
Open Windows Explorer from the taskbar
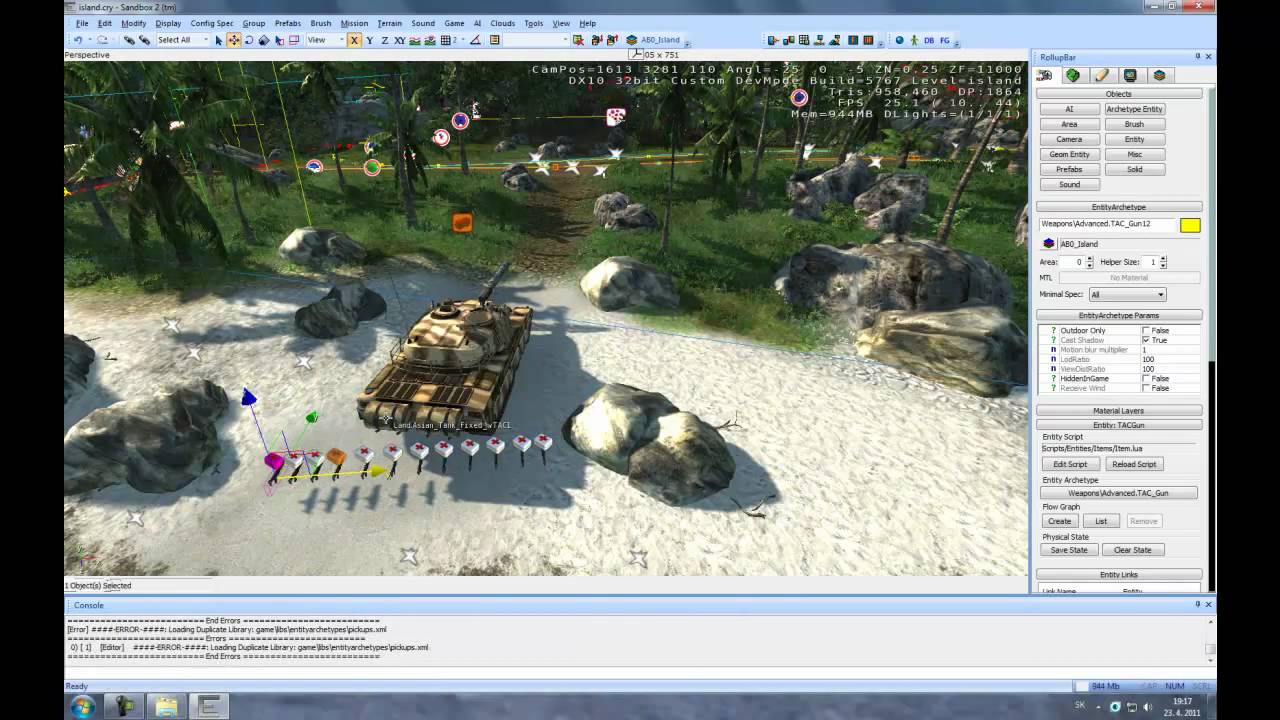166,707
